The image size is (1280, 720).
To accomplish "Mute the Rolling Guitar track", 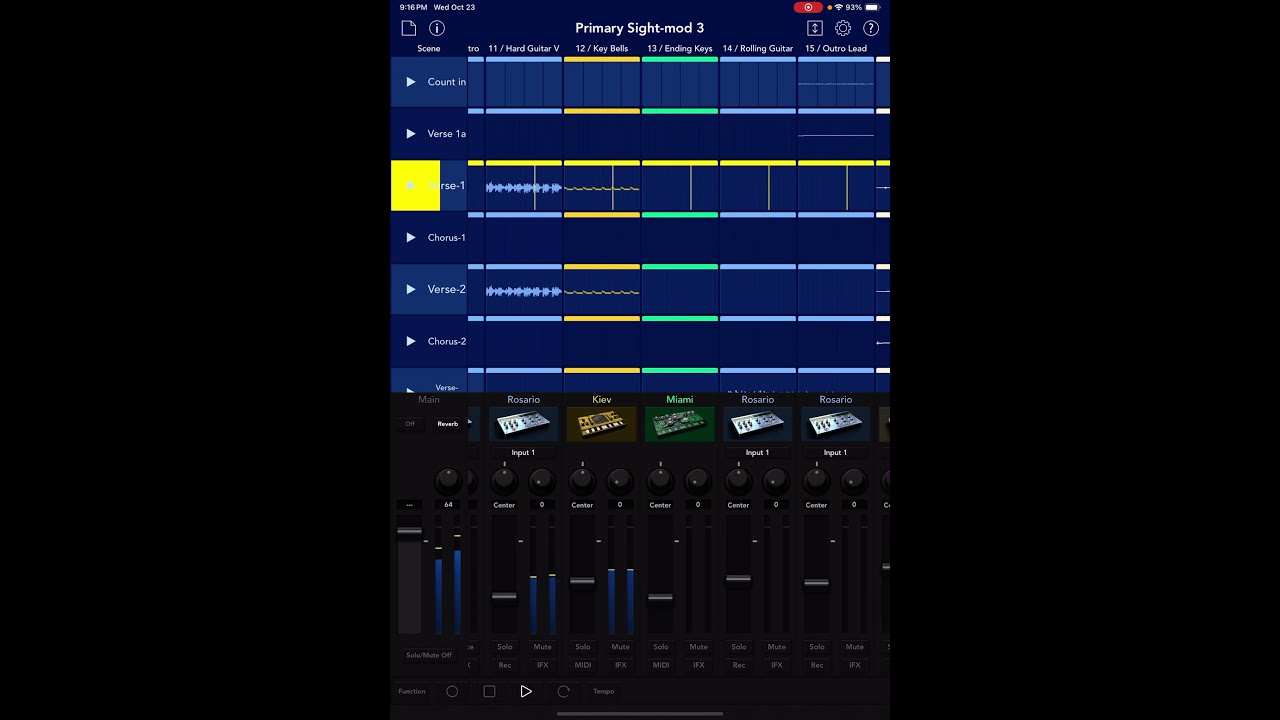I will (777, 647).
